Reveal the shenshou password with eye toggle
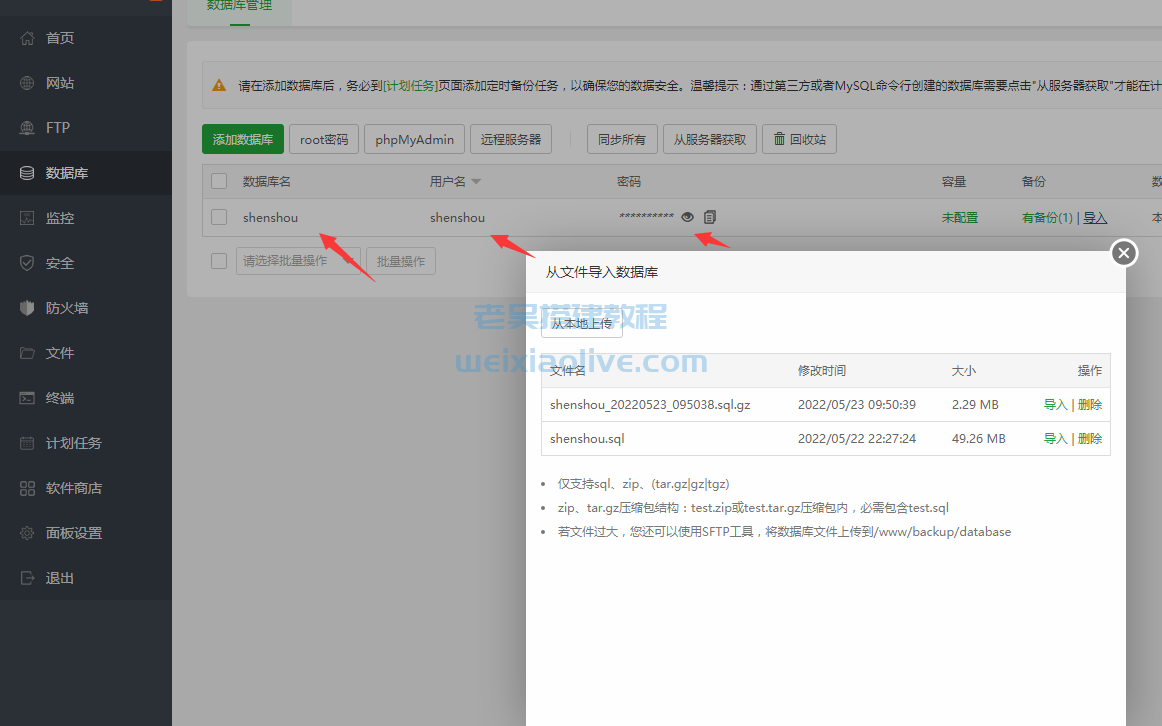Image resolution: width=1162 pixels, height=726 pixels. [687, 217]
